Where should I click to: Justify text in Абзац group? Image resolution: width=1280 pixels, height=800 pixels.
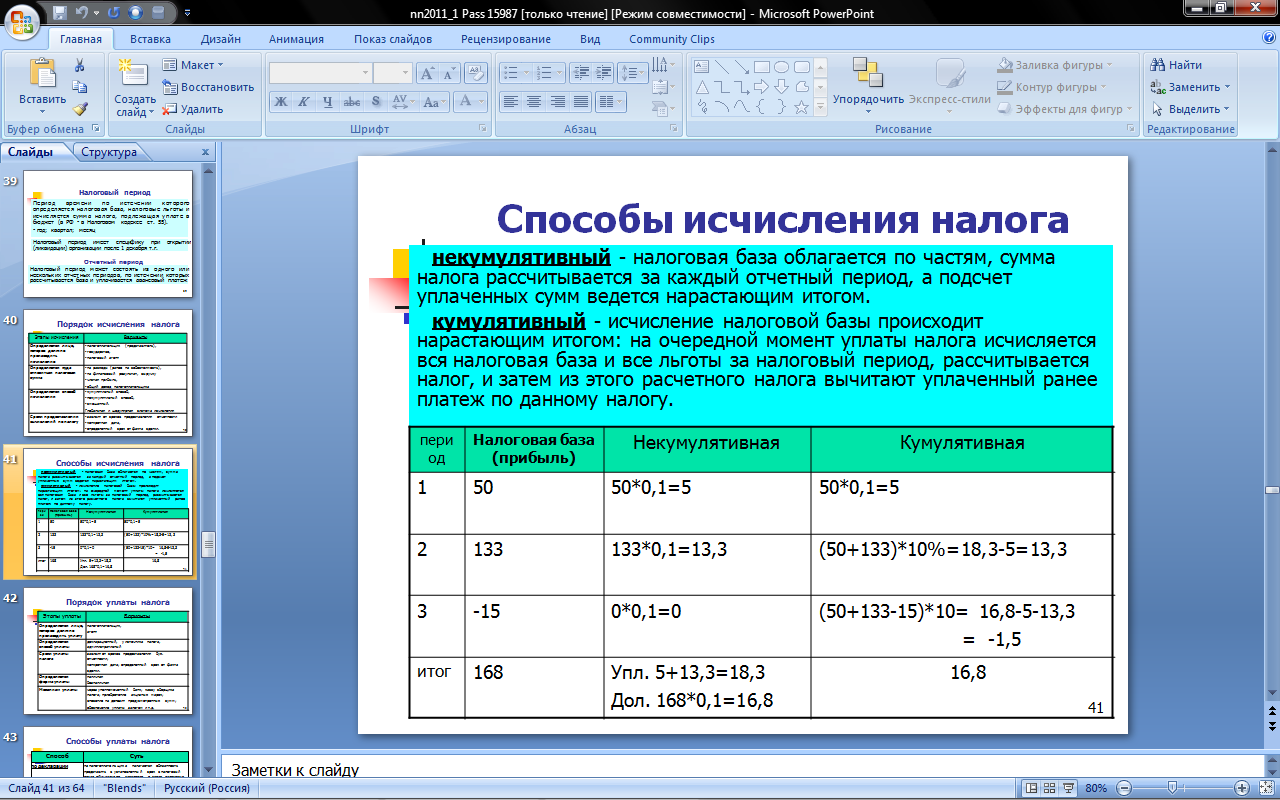(x=579, y=102)
